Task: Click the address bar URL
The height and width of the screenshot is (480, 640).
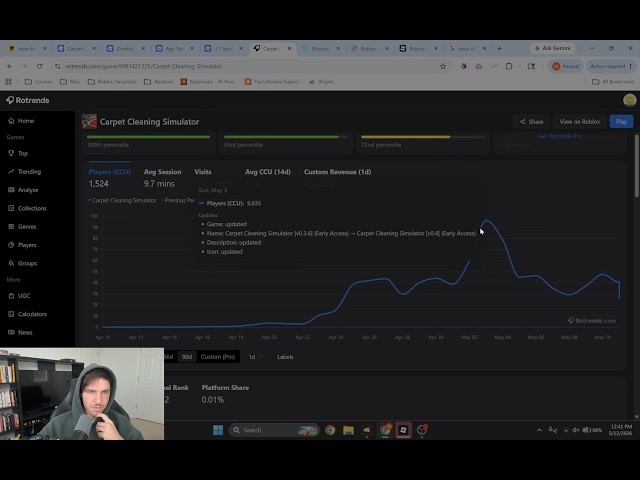Action: 144,66
